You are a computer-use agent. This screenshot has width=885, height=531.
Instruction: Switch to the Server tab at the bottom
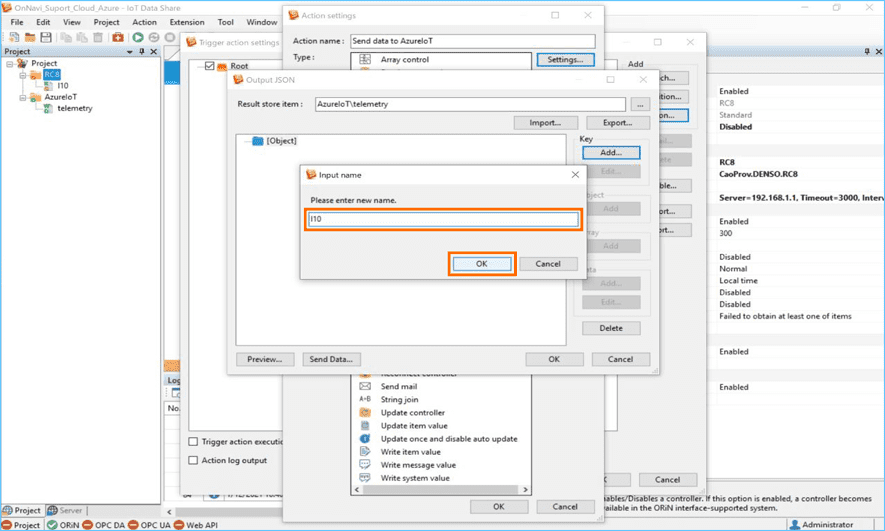65,510
